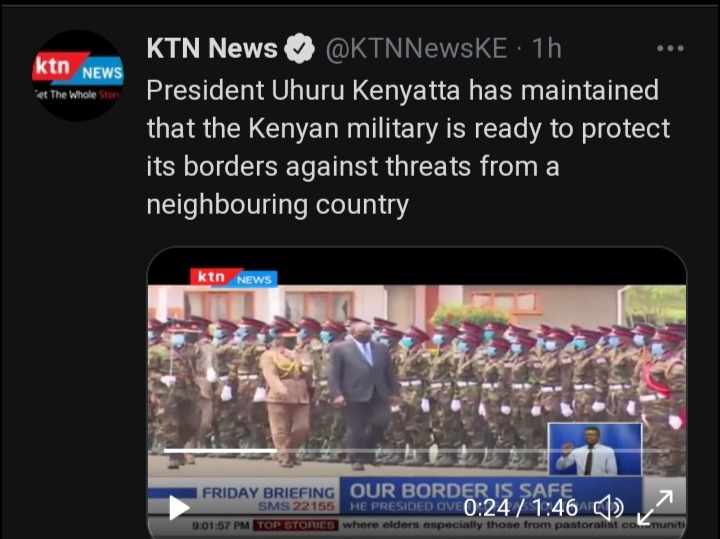Select the tweet text about President Uhuru Kenyatta
720x539 pixels.
(x=408, y=147)
